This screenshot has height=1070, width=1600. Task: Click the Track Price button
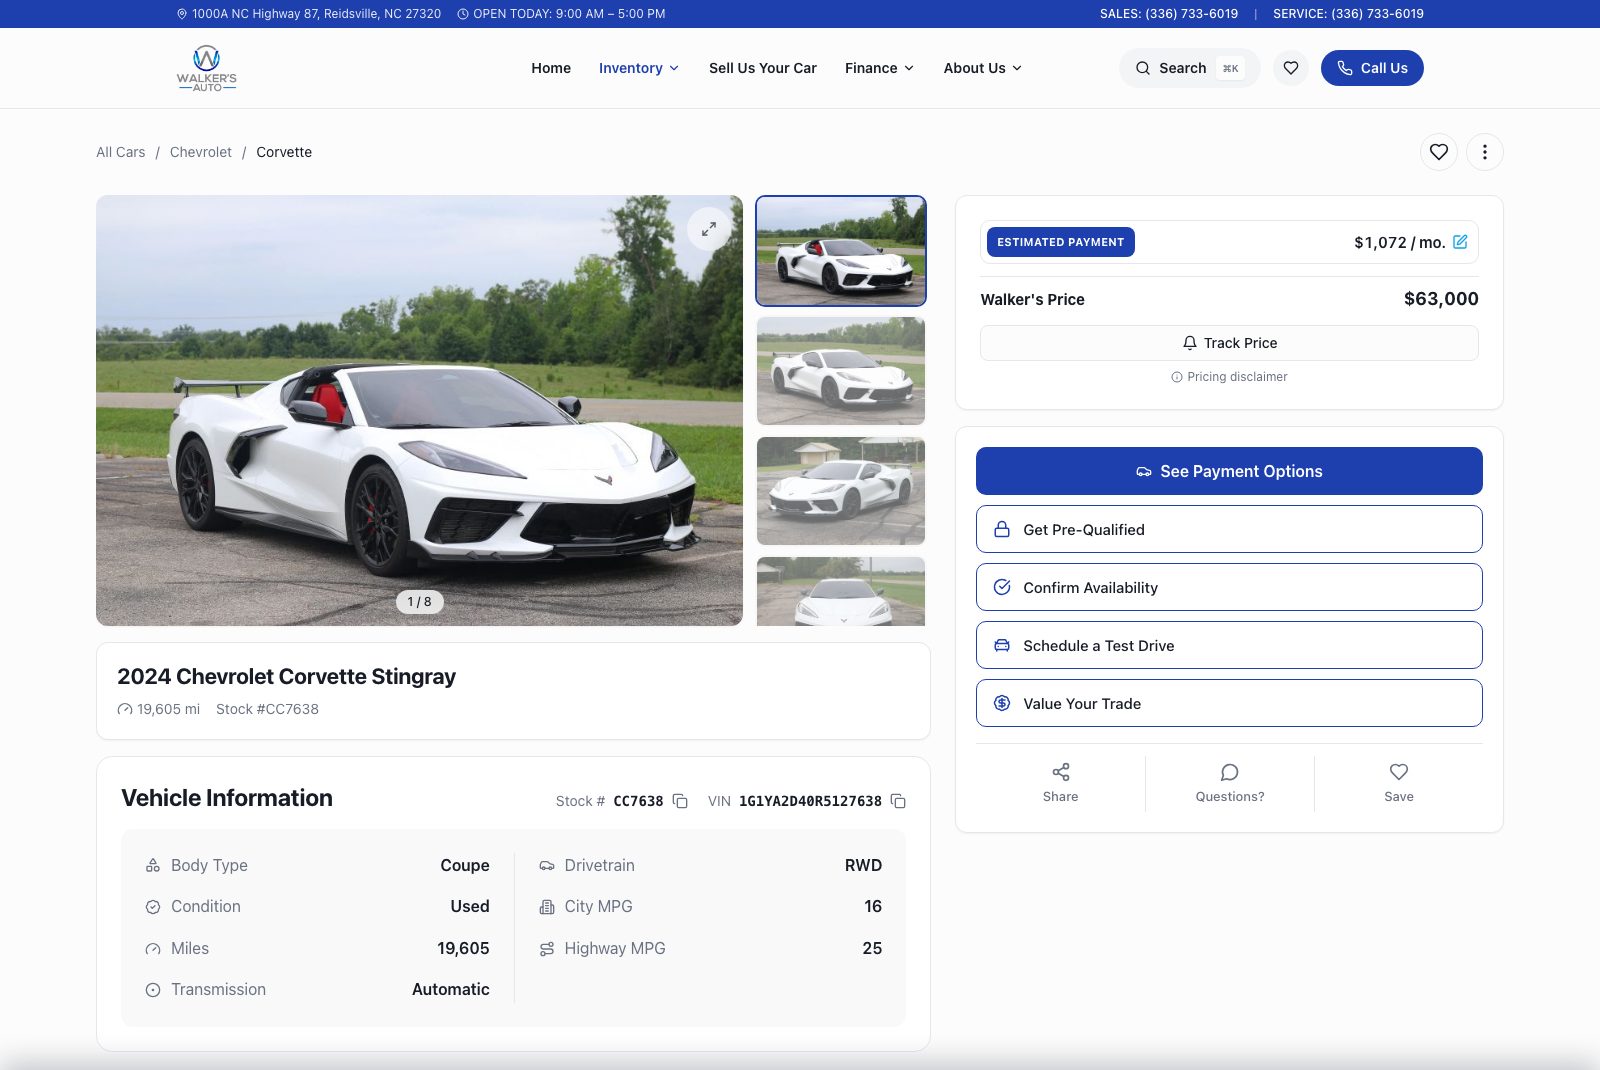coord(1229,343)
